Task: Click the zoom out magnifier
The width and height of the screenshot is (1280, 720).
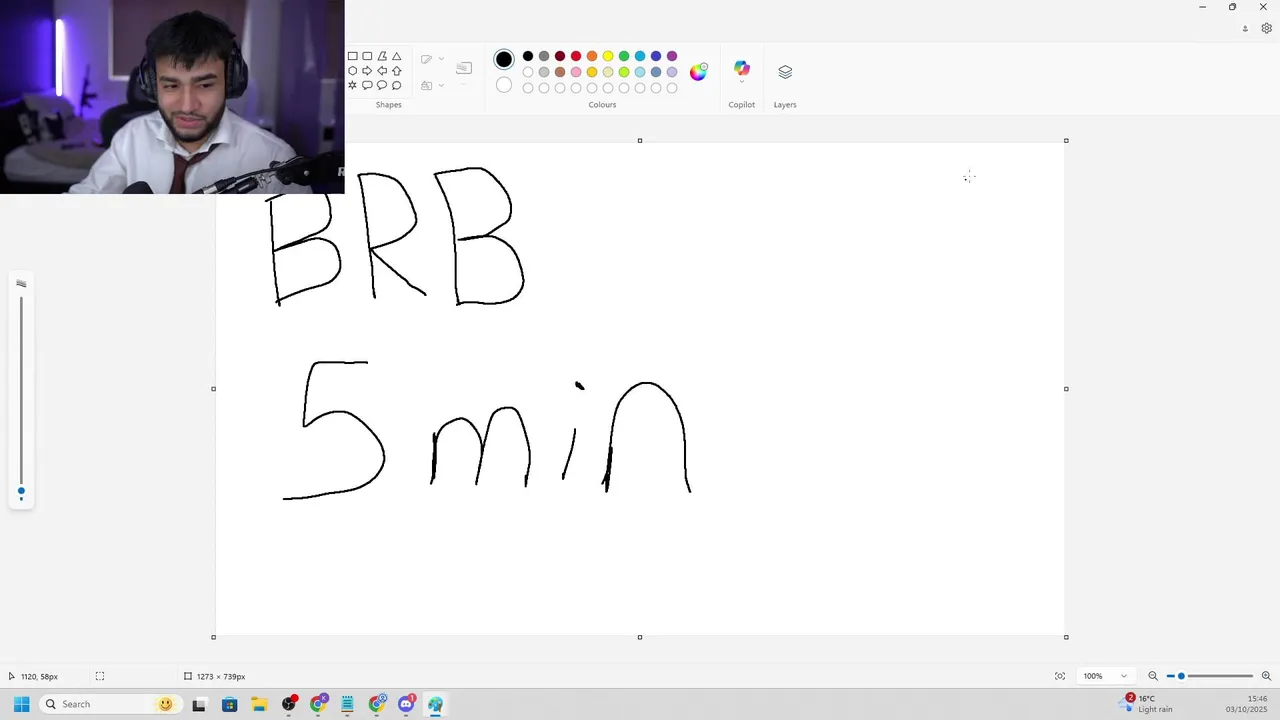Action: click(x=1153, y=676)
